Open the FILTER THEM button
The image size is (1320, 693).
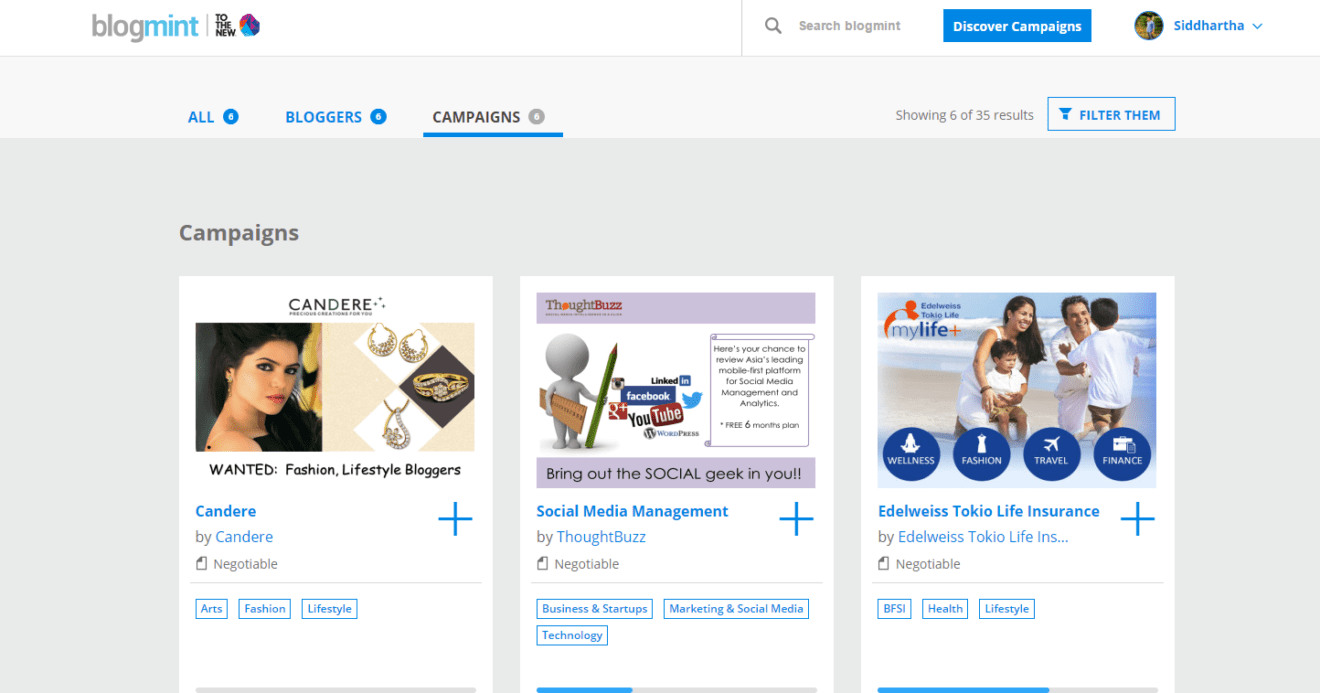(x=1111, y=114)
